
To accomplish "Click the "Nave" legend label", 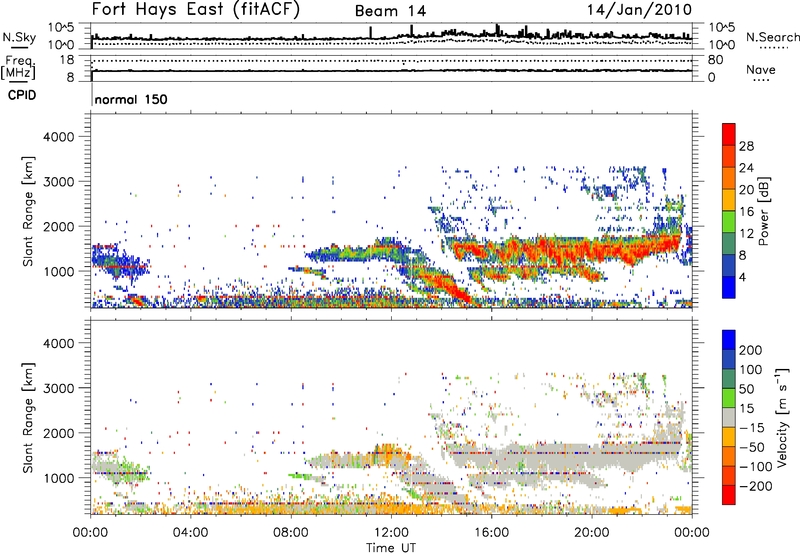I will (761, 69).
